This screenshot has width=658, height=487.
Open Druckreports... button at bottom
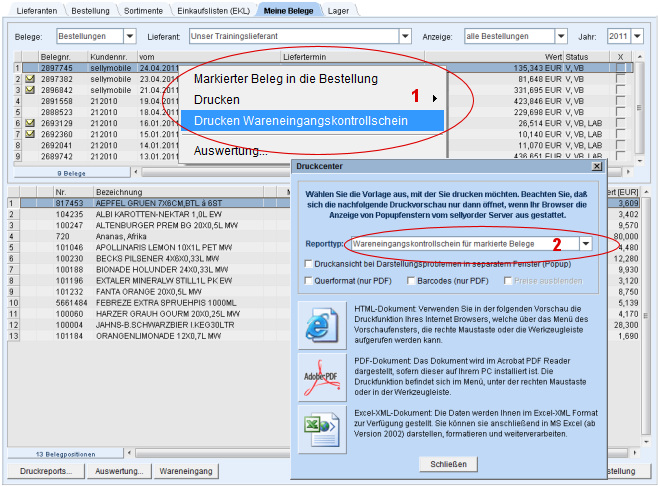(46, 471)
